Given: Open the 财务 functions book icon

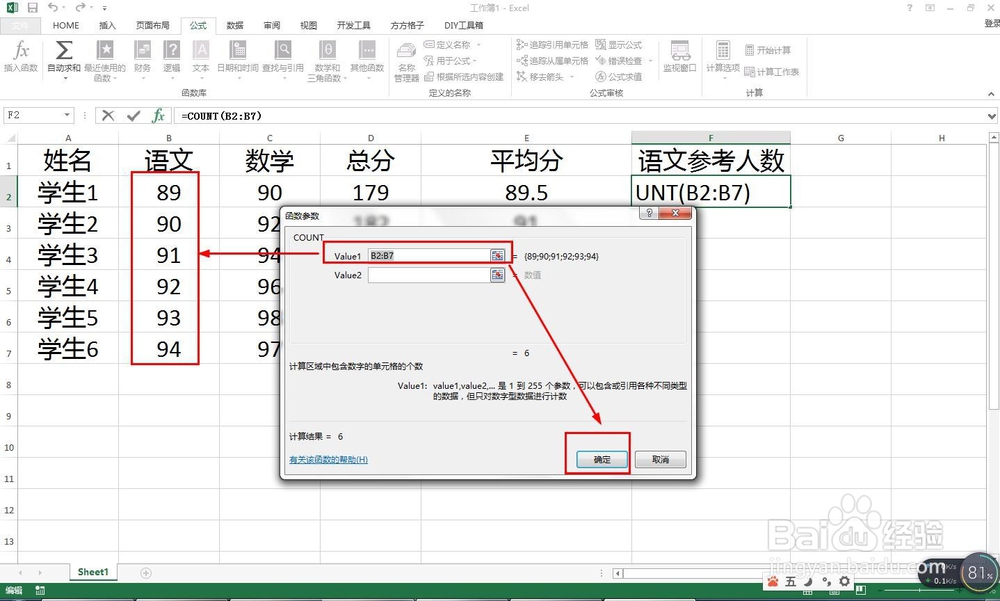Looking at the screenshot, I should [x=142, y=50].
